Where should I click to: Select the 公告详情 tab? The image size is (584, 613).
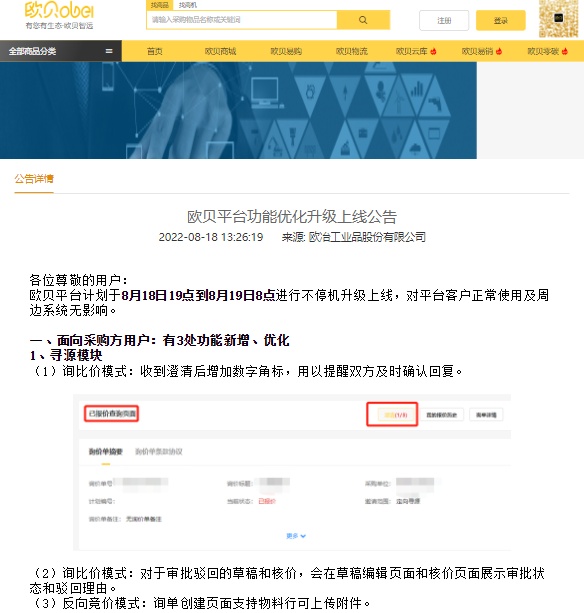[x=34, y=179]
